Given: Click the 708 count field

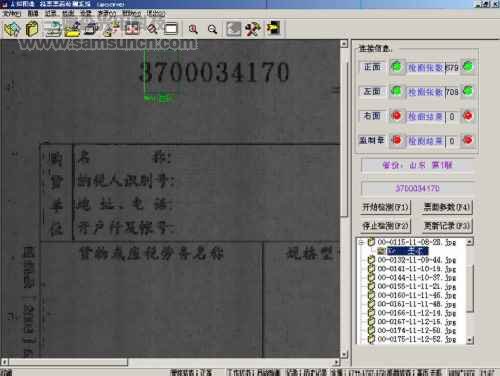Looking at the screenshot, I should coord(452,92).
